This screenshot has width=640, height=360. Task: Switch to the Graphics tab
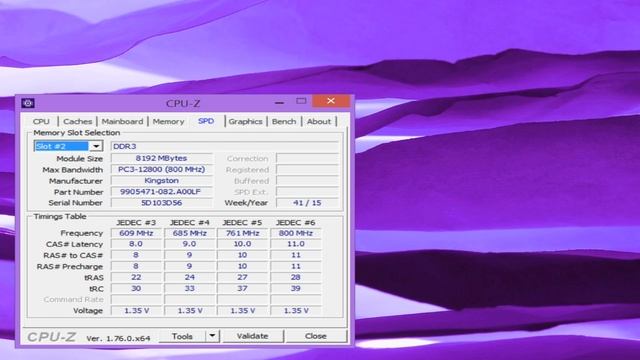tap(245, 121)
